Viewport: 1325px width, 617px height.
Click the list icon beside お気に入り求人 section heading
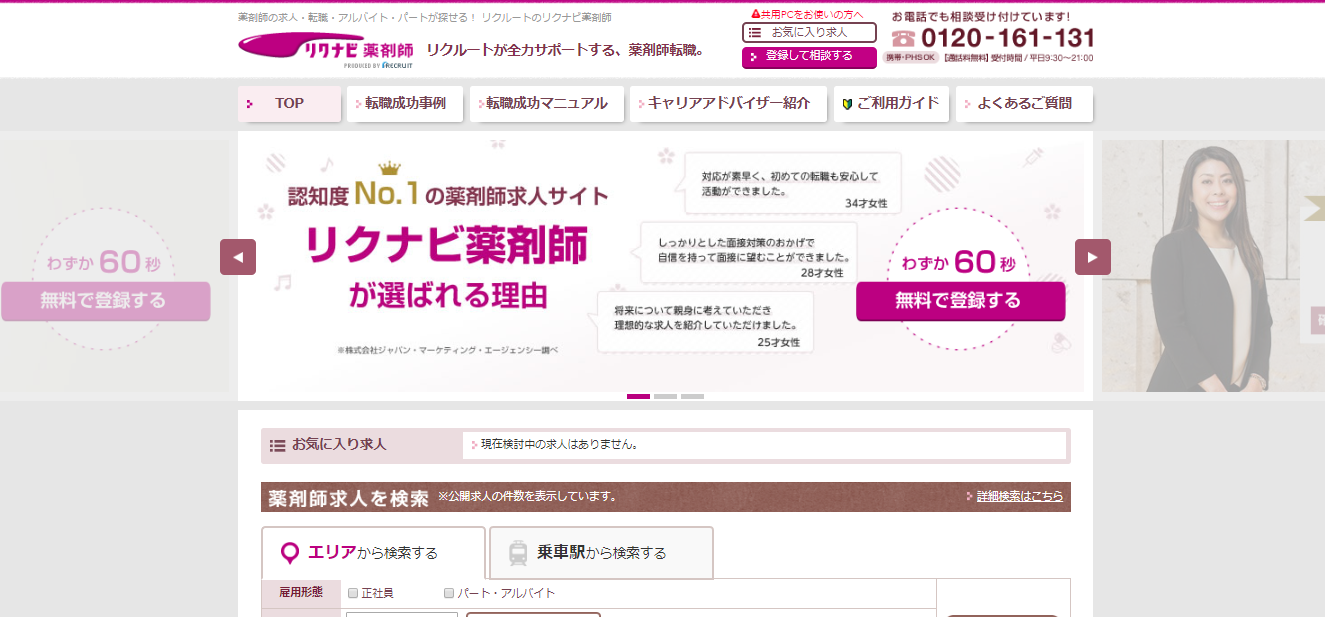coord(278,445)
